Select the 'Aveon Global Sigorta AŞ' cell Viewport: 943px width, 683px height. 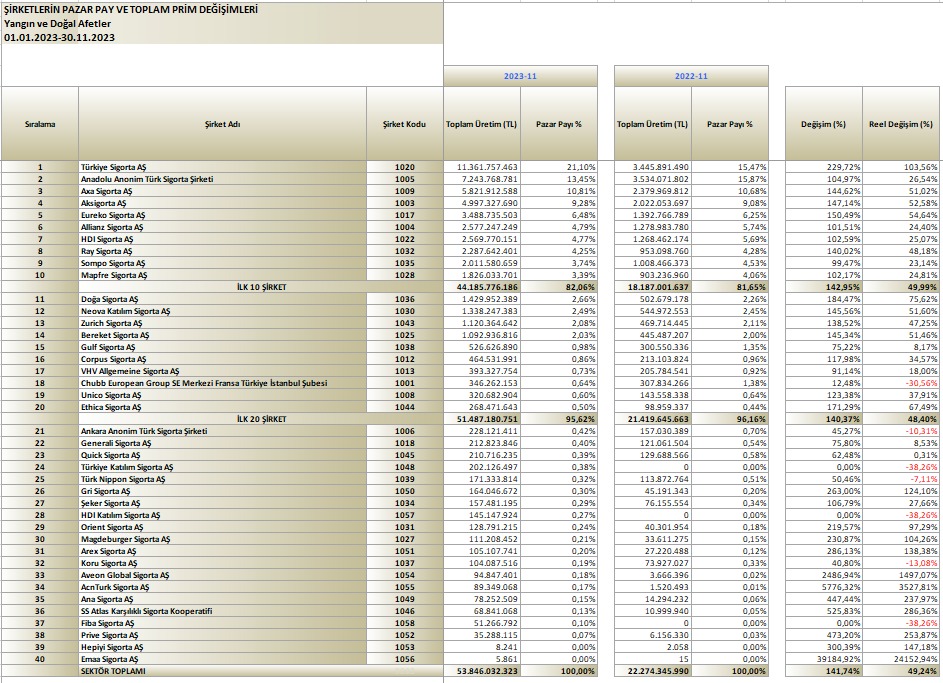(x=223, y=575)
